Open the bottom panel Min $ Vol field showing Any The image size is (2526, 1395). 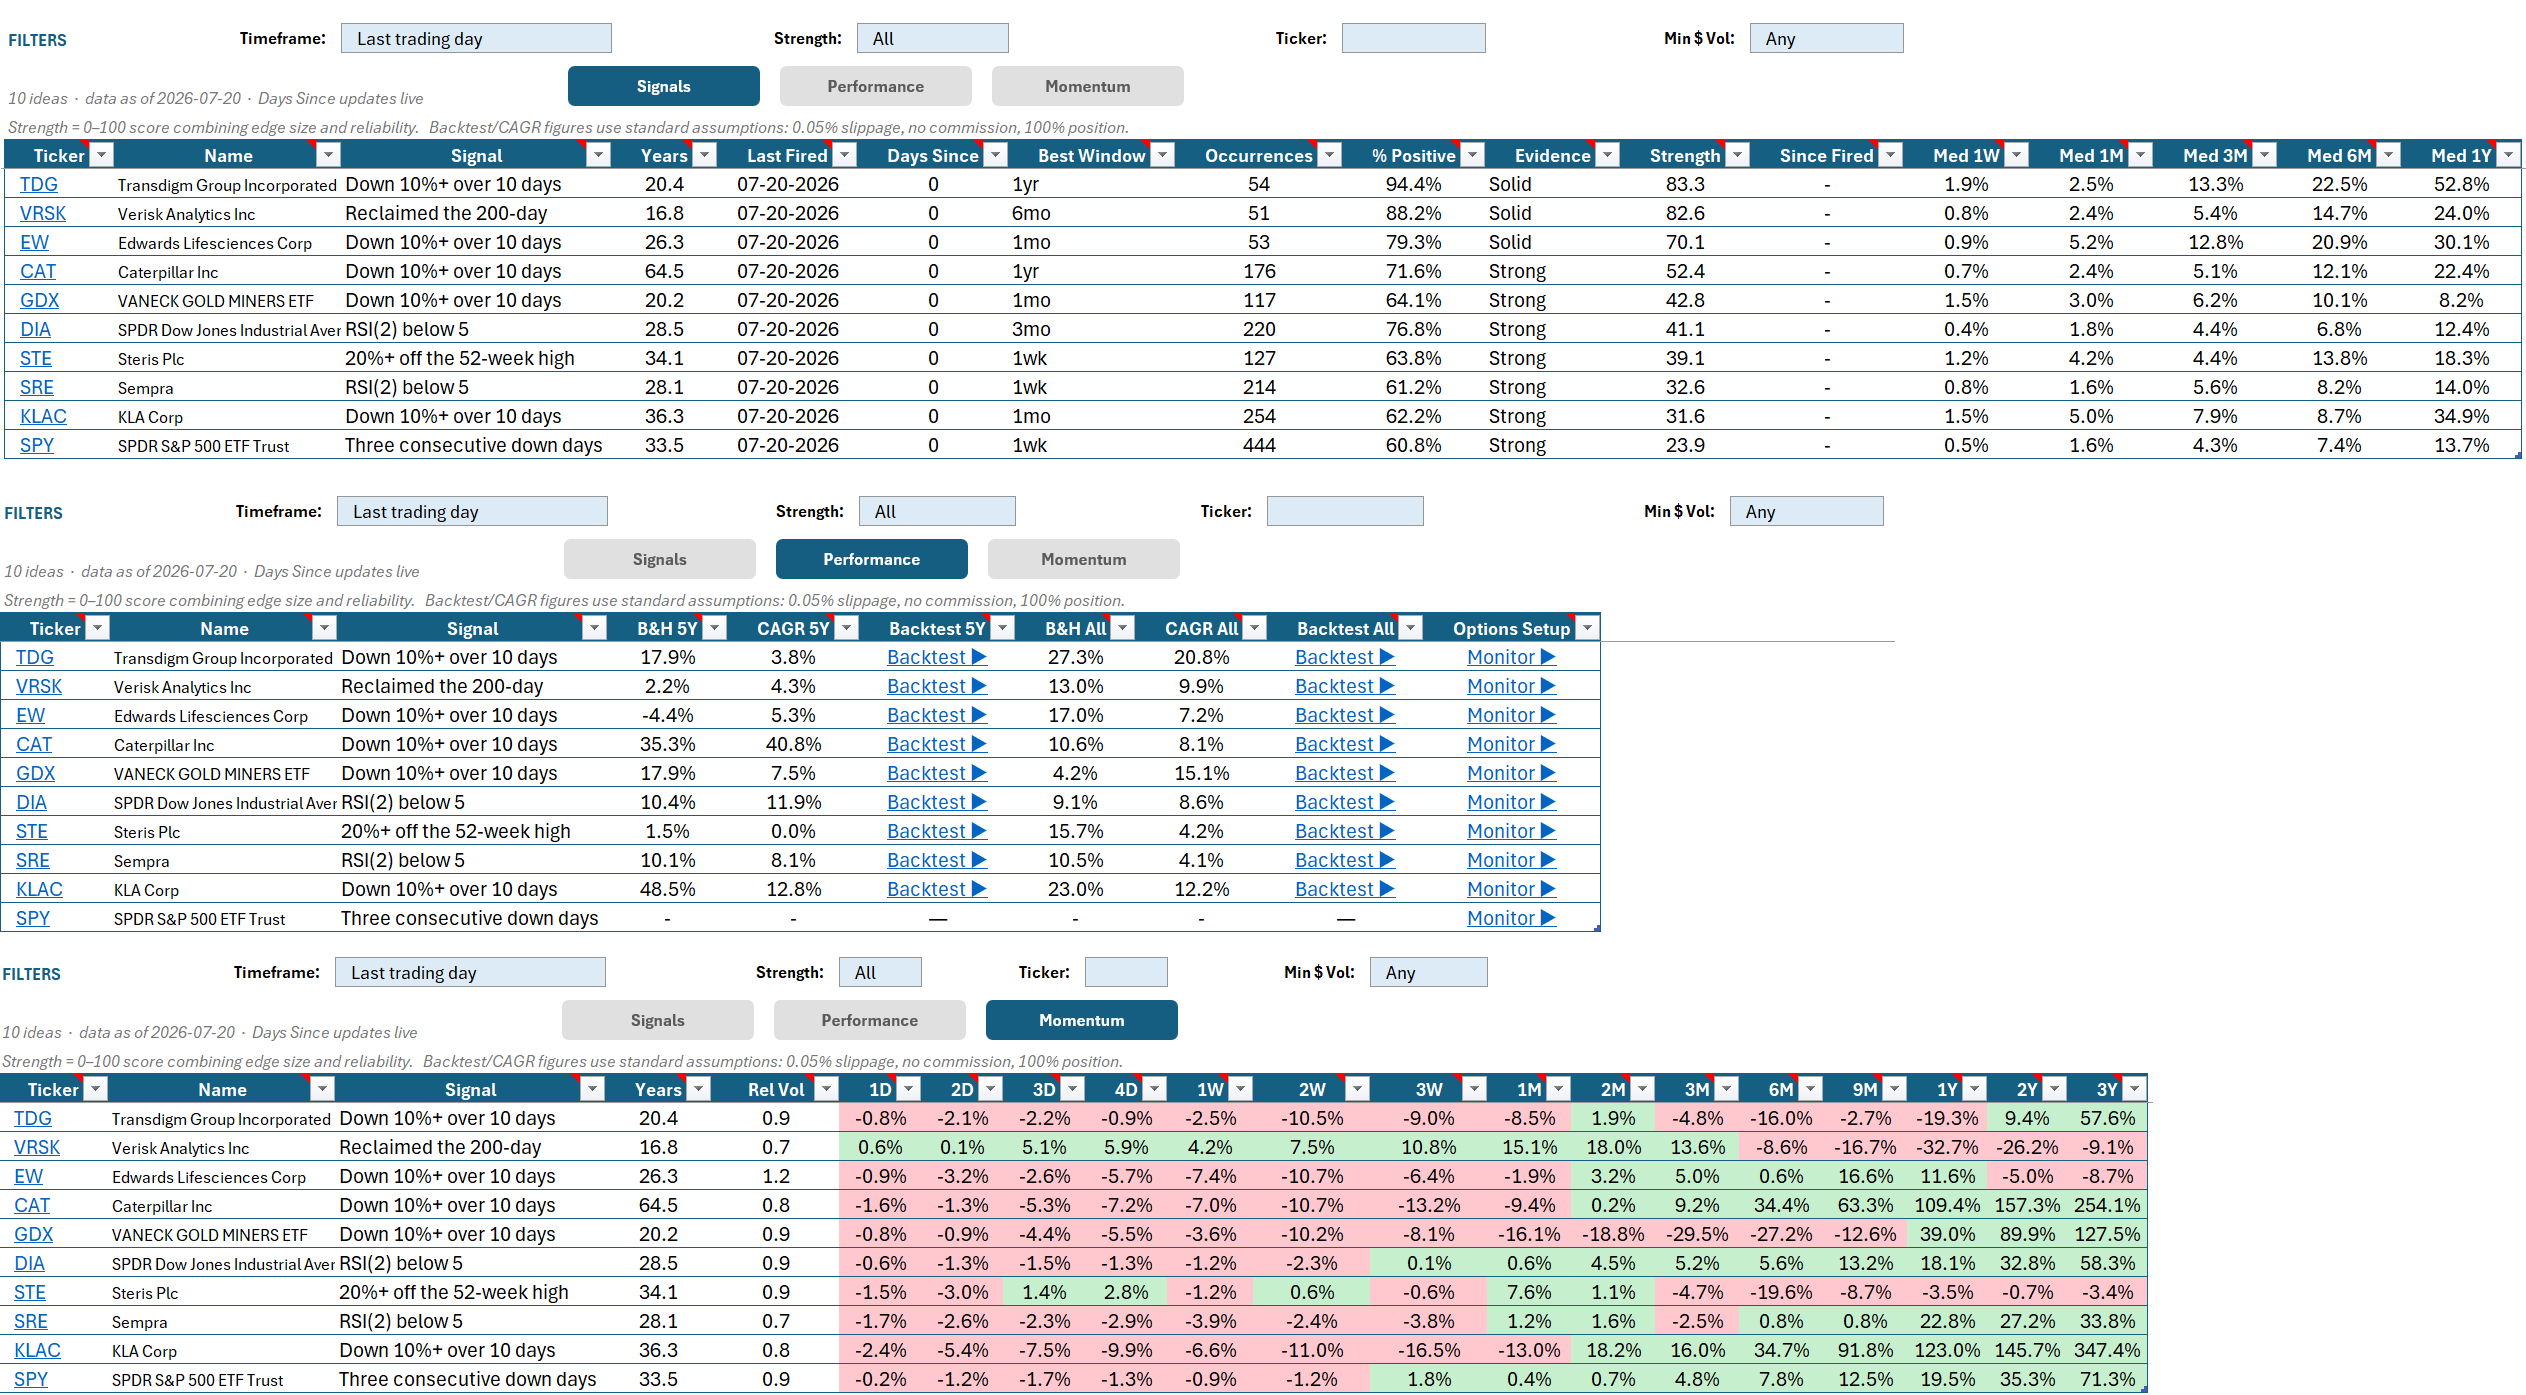(1428, 972)
